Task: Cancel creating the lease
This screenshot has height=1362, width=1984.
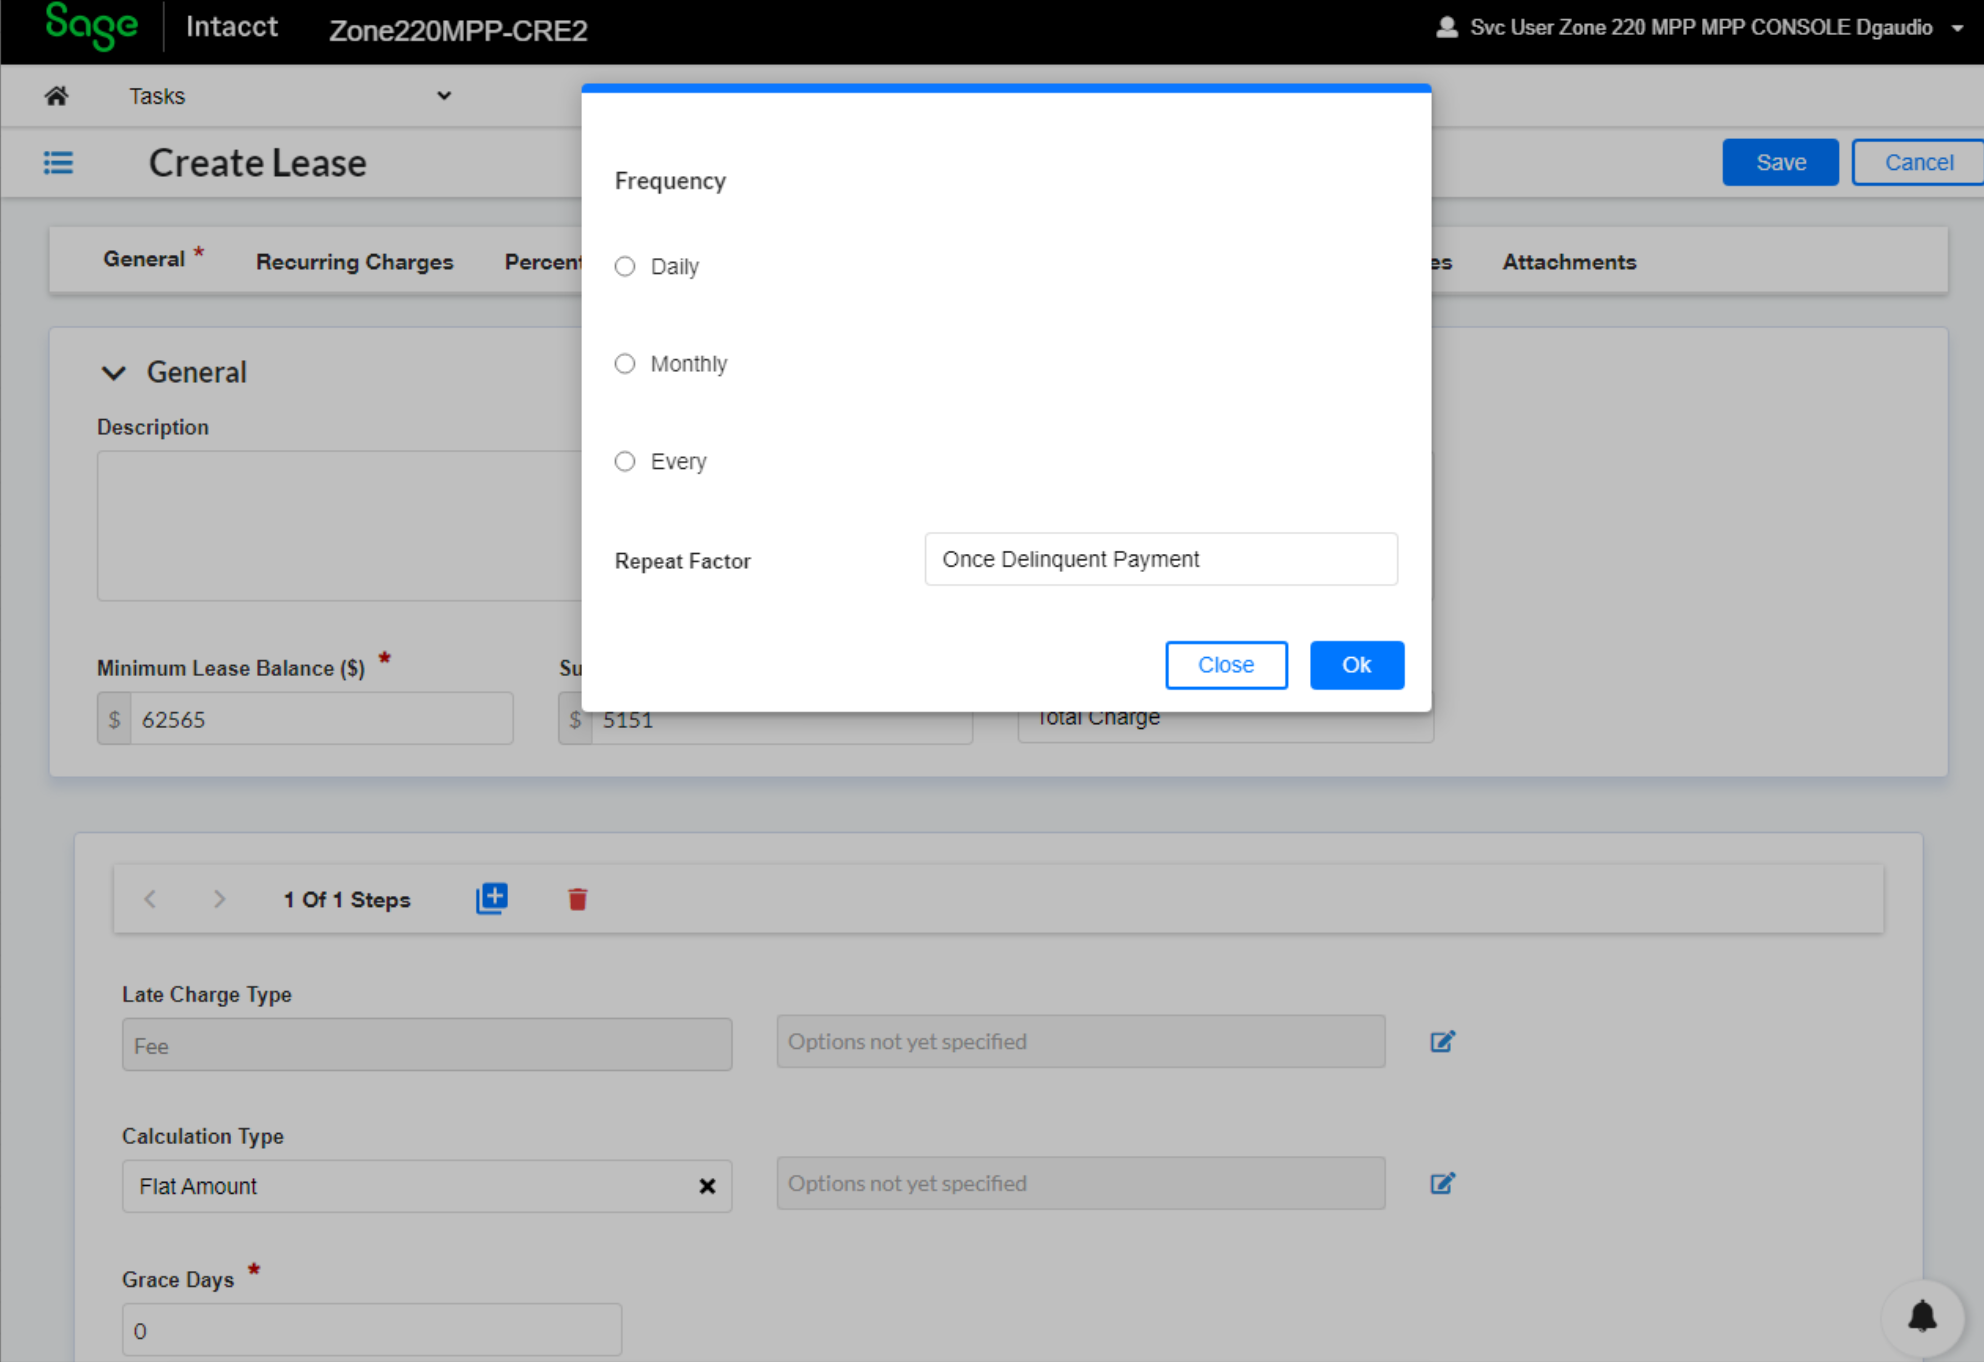Action: coord(1918,162)
